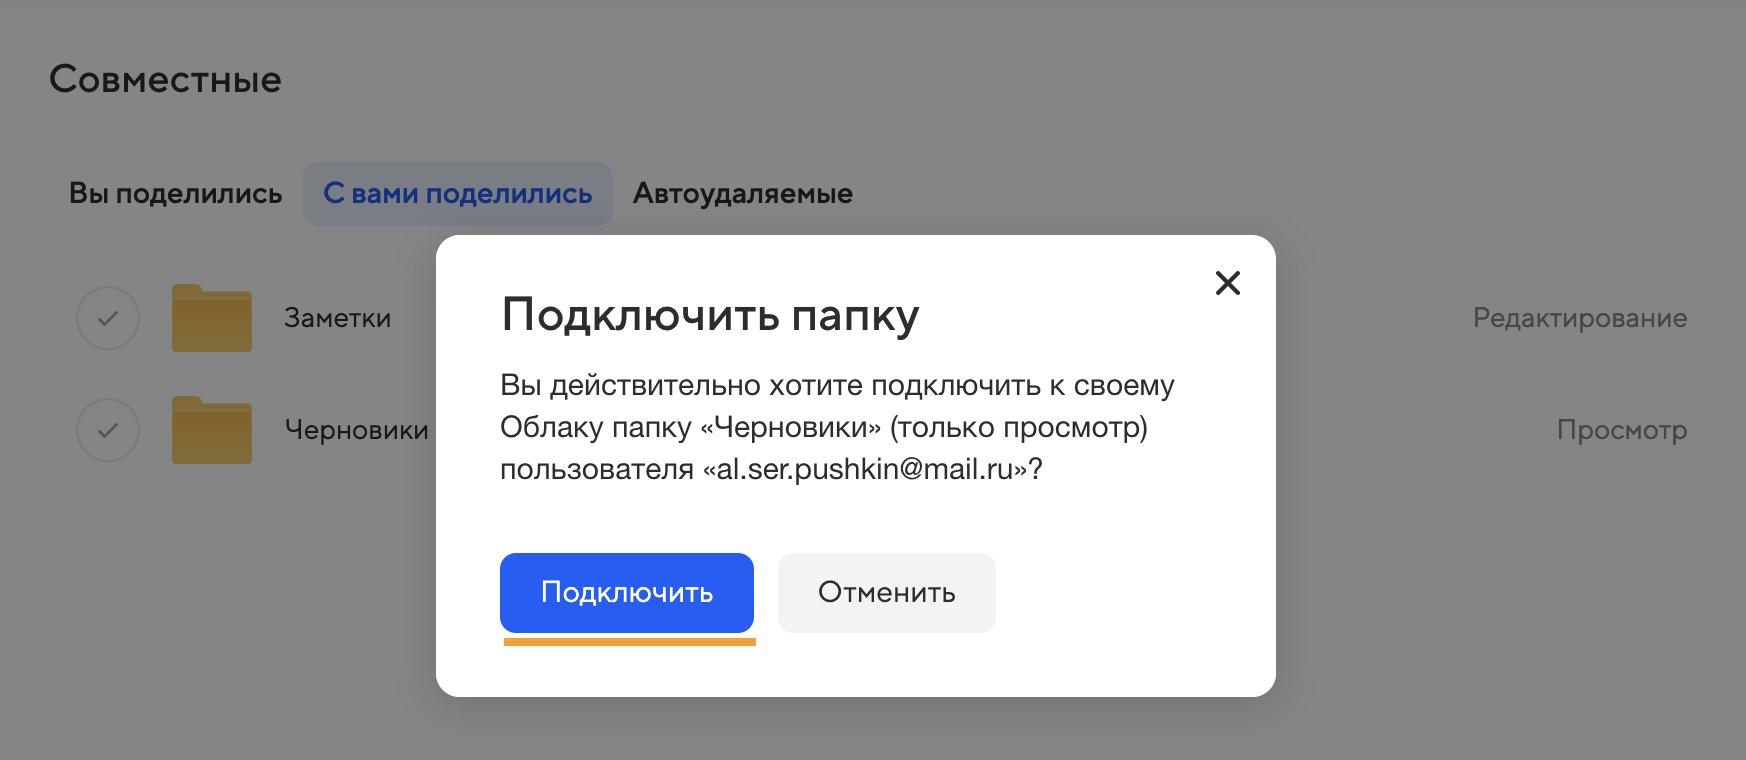Open the Автоудаляемые tab
This screenshot has height=760, width=1746.
point(742,193)
